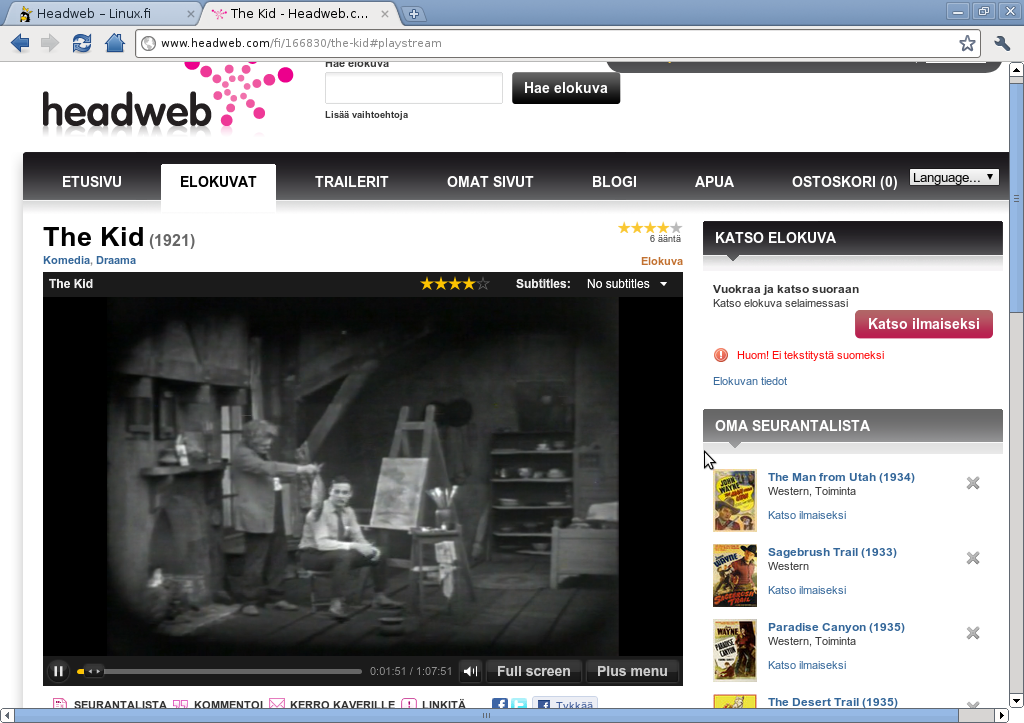Click the movie search input field
The height and width of the screenshot is (723, 1024).
pyautogui.click(x=413, y=88)
